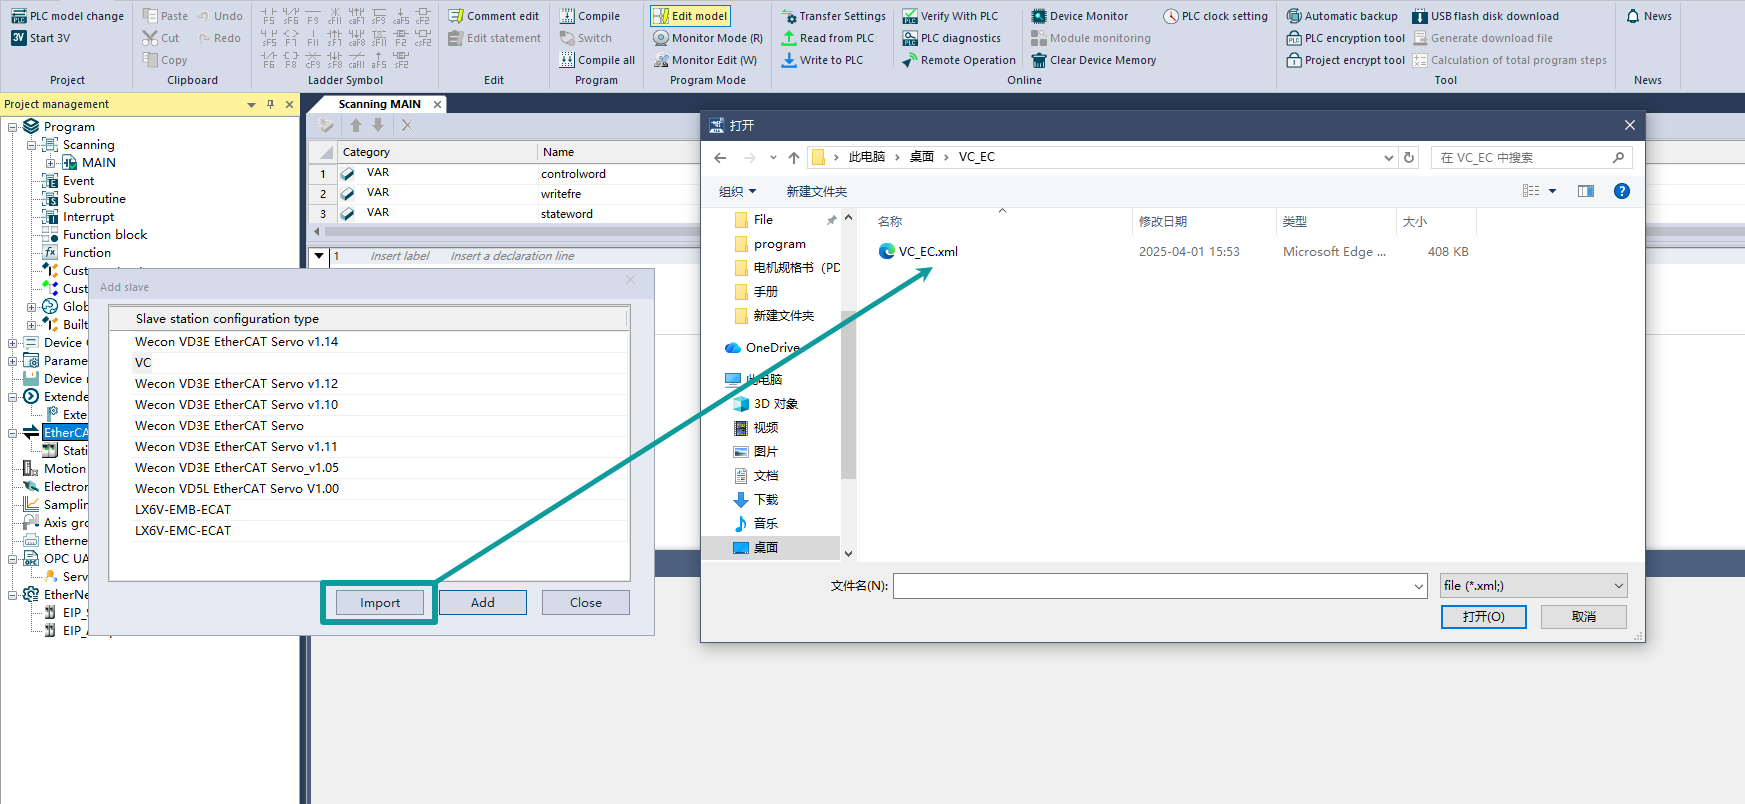This screenshot has height=804, width=1745.
Task: Click folder tree vertical scrollbar
Action: point(848,400)
